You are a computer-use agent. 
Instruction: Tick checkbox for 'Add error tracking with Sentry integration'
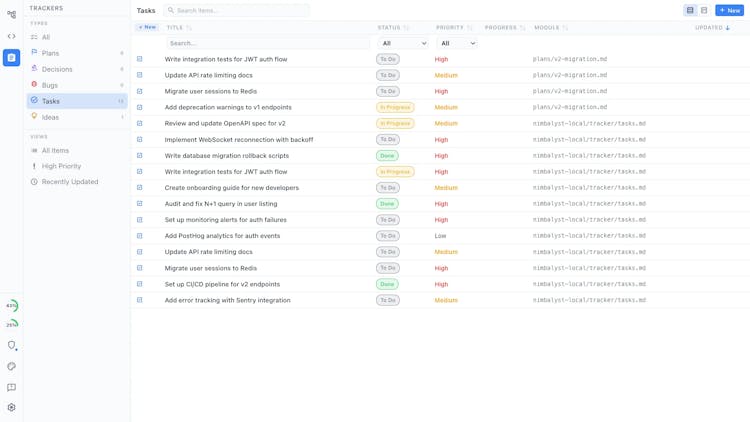[140, 300]
